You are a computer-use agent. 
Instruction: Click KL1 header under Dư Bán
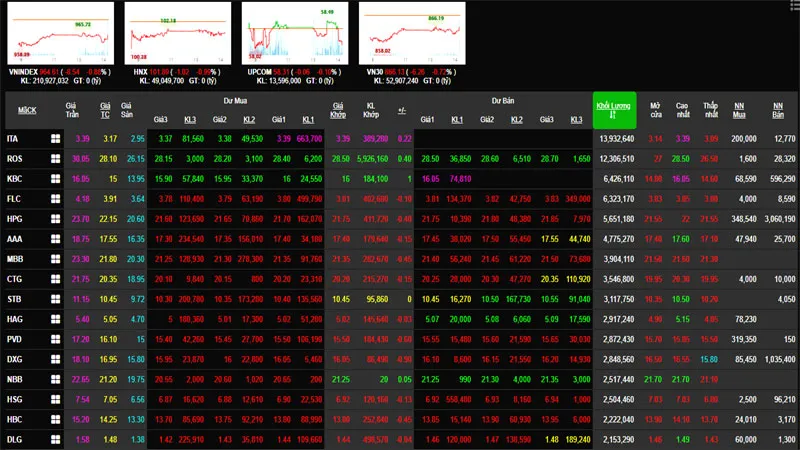457,119
